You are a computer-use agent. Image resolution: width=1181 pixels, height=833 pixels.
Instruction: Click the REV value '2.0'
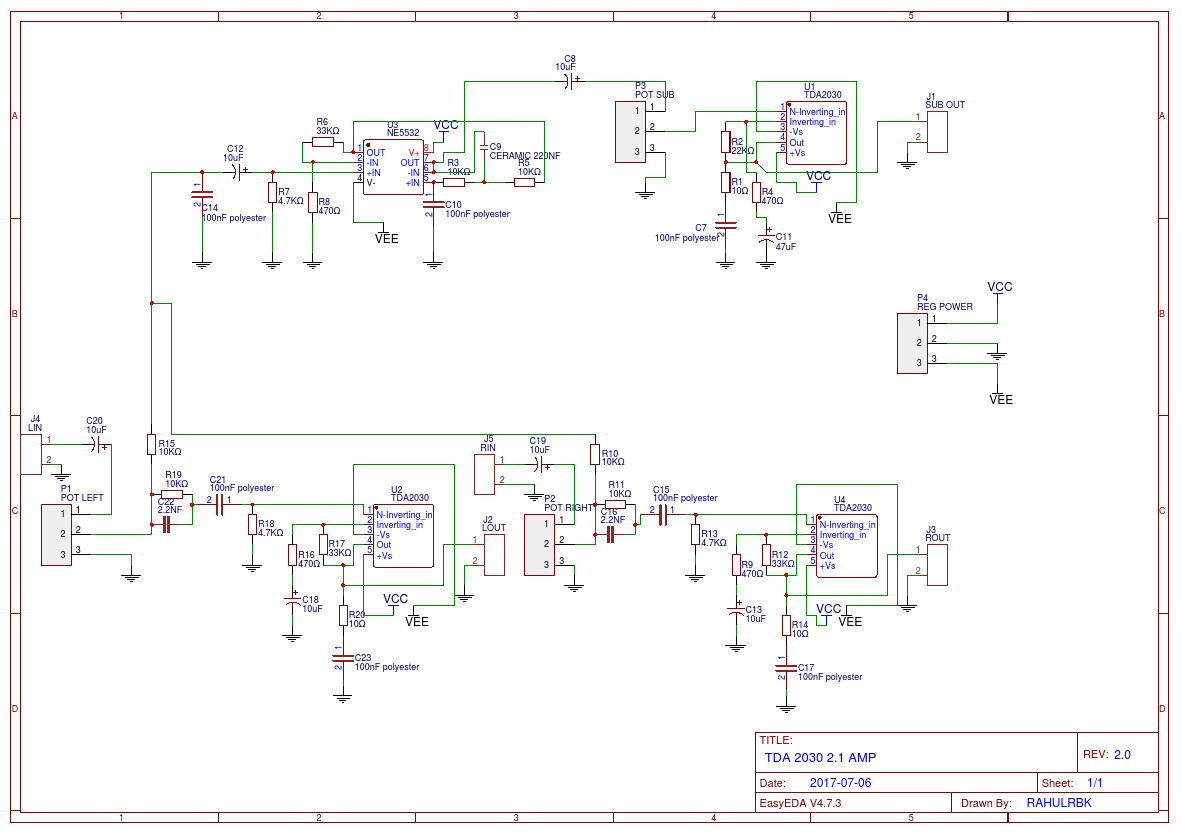click(1122, 755)
